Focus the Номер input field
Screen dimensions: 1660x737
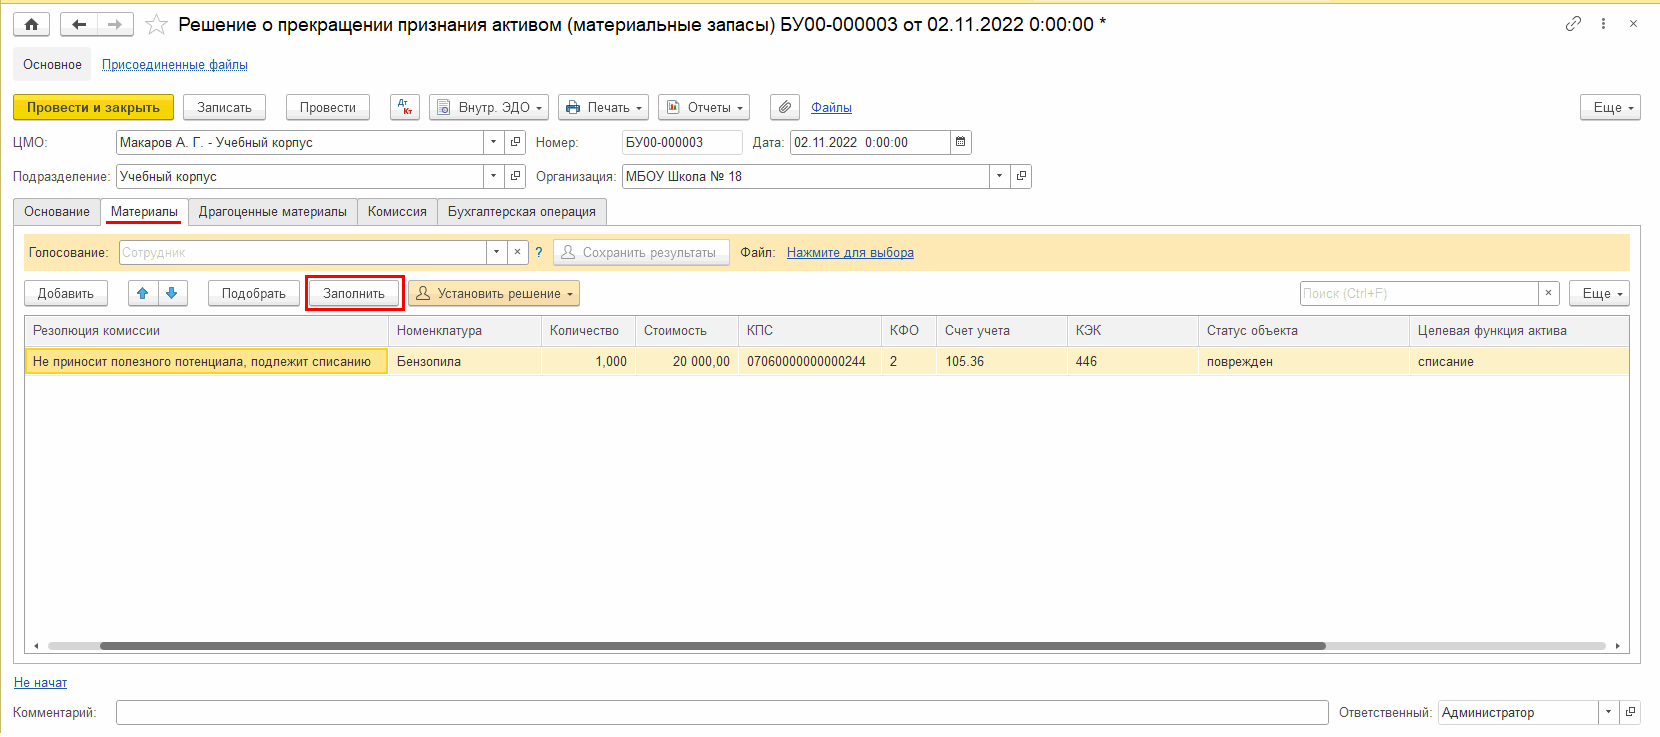682,142
